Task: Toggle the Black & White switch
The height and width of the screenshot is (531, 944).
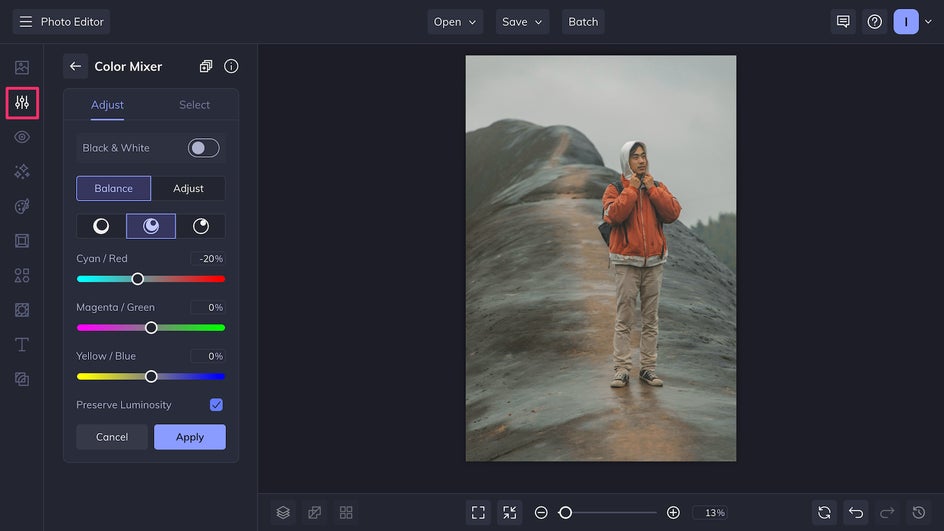Action: (x=203, y=148)
